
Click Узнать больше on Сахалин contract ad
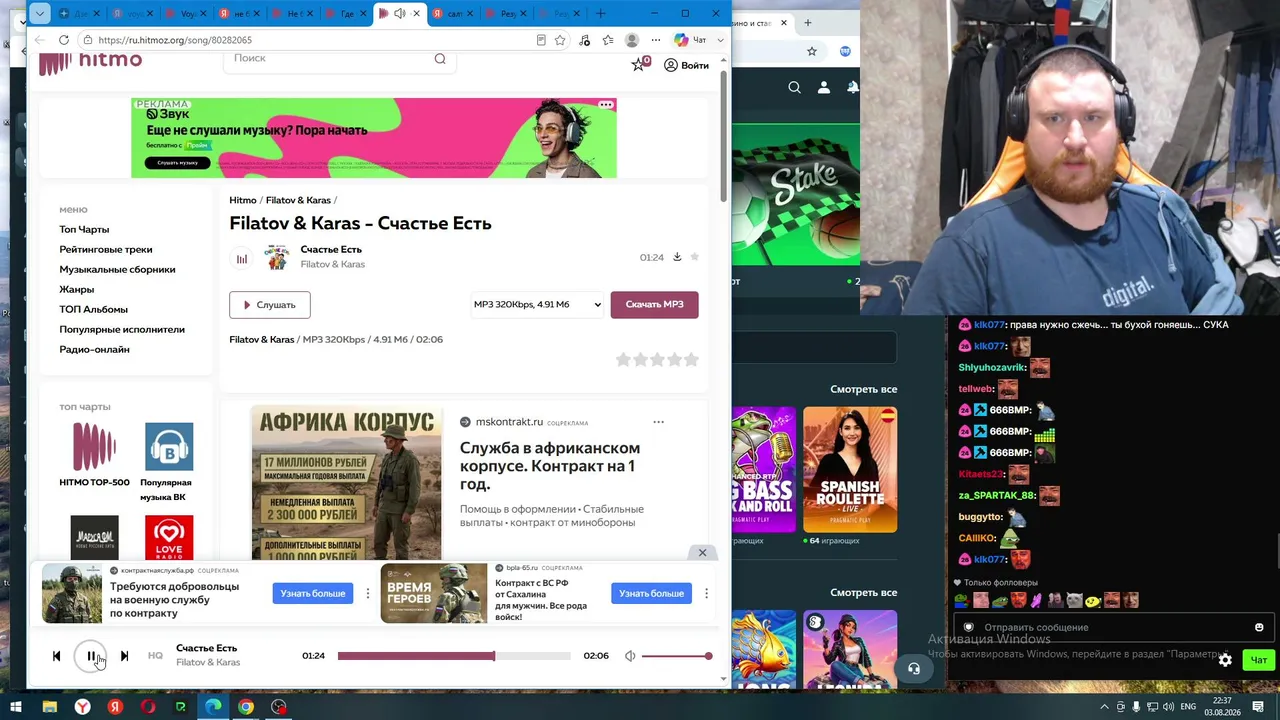click(x=651, y=594)
